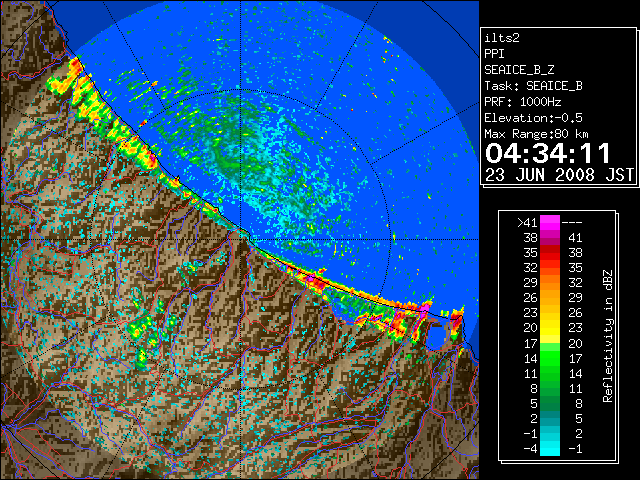Click the 'PRF: 1000Hz' text
The height and width of the screenshot is (480, 640).
(x=523, y=102)
